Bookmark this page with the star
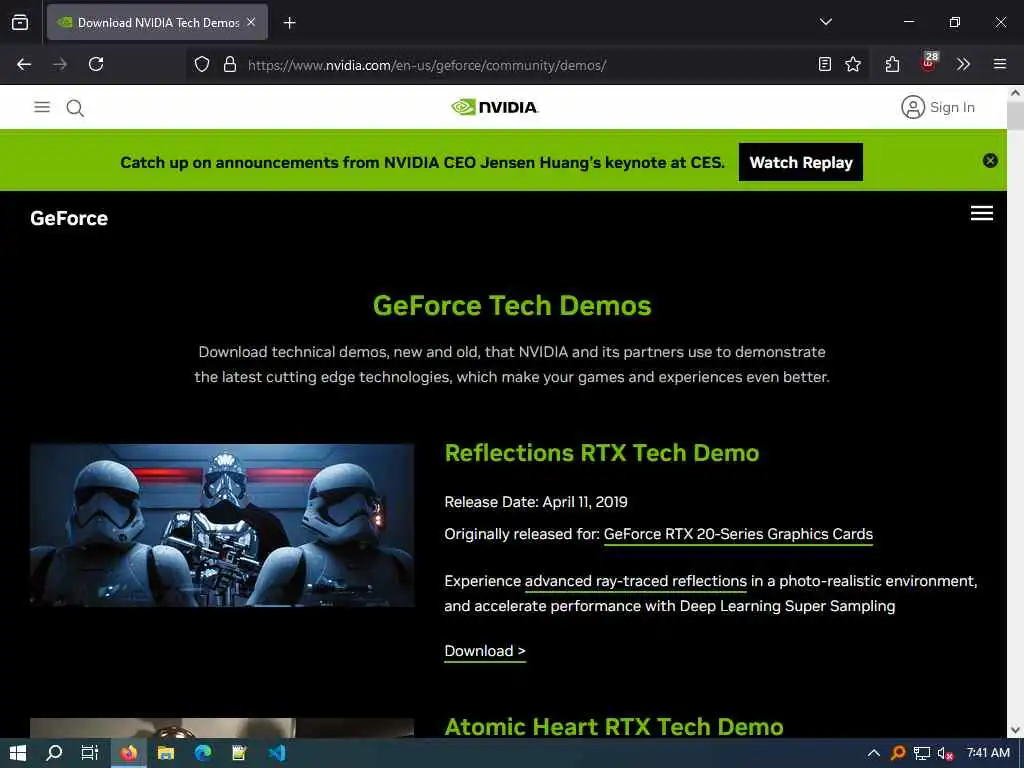 pos(853,64)
